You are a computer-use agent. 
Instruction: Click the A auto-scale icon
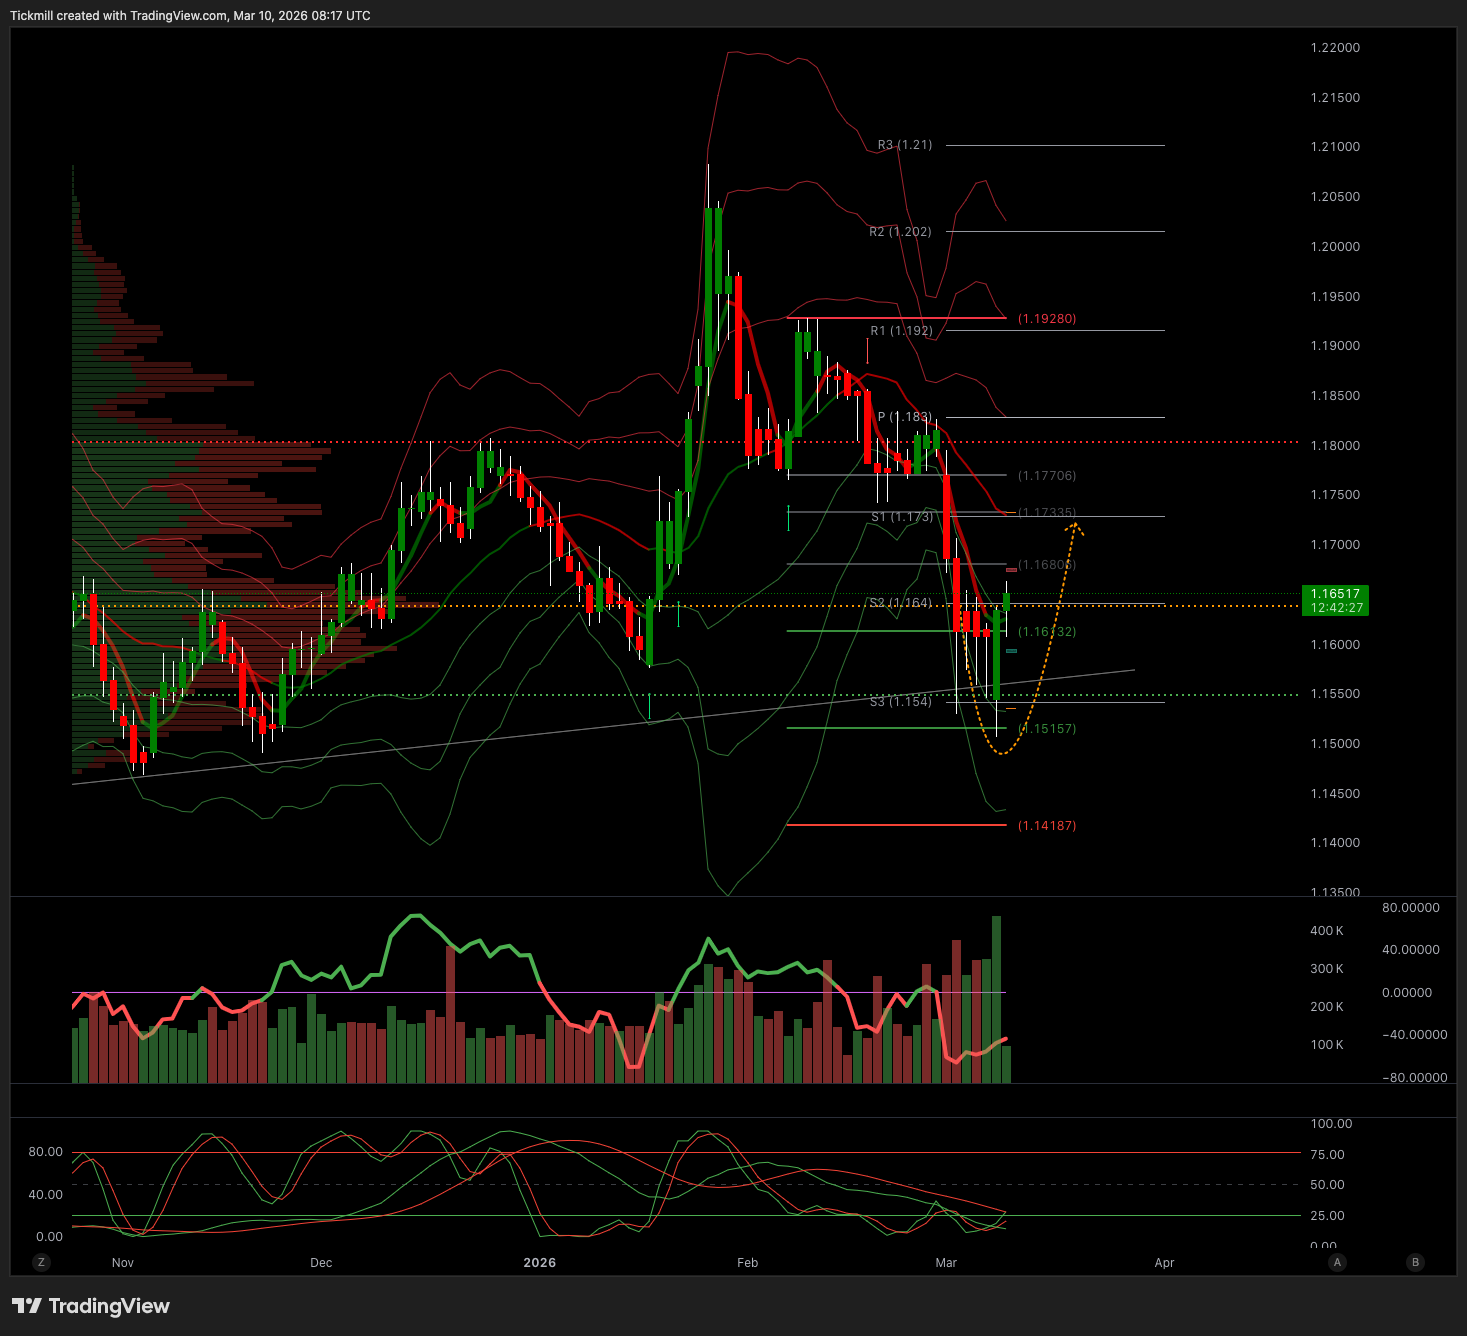(1337, 1262)
